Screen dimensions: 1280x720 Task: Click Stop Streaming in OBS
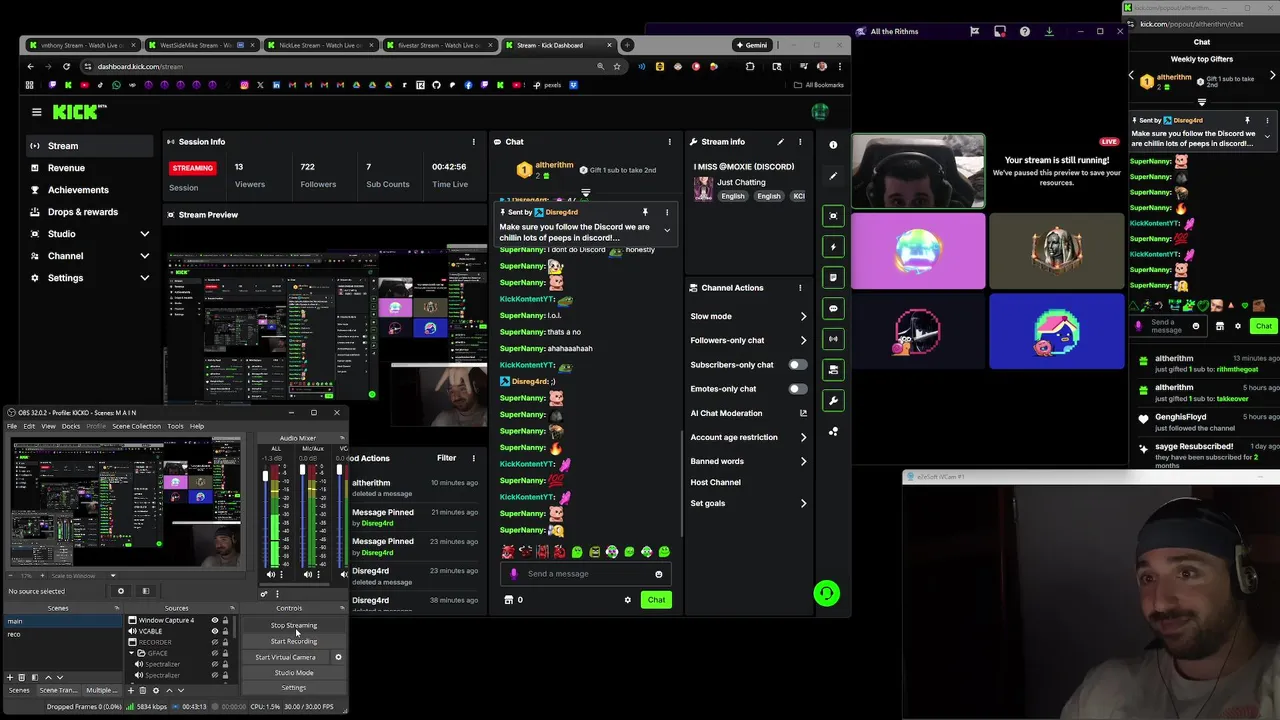pyautogui.click(x=293, y=625)
